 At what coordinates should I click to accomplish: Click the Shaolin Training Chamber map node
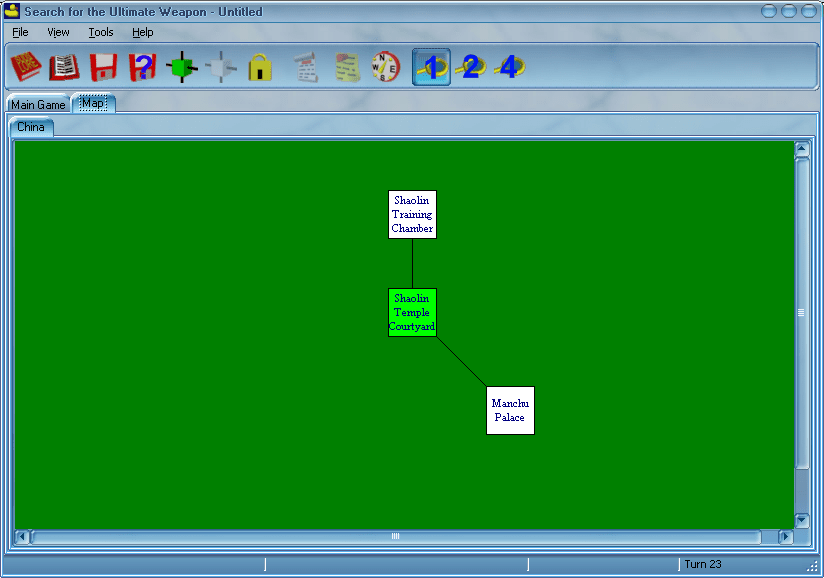click(412, 214)
